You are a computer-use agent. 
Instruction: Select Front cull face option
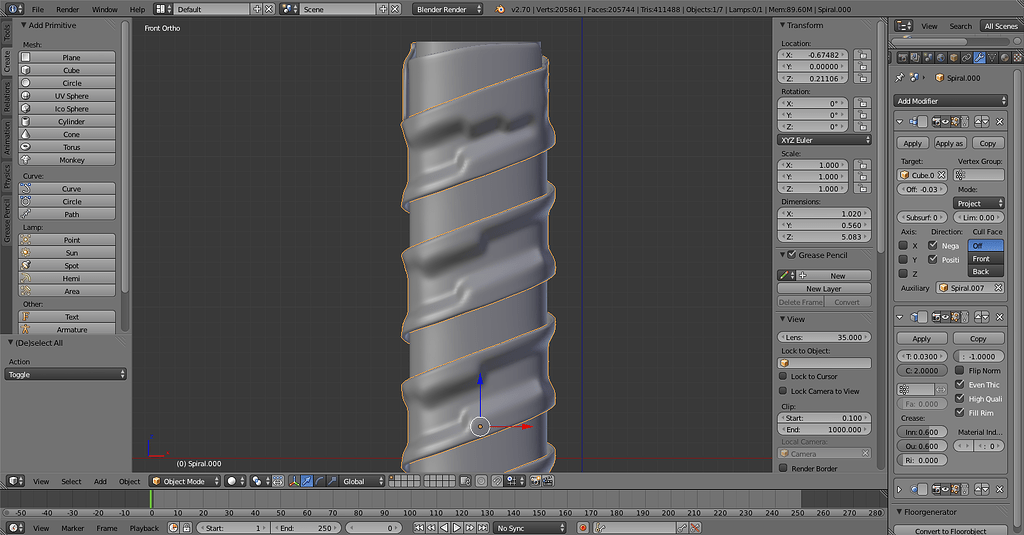(985, 259)
